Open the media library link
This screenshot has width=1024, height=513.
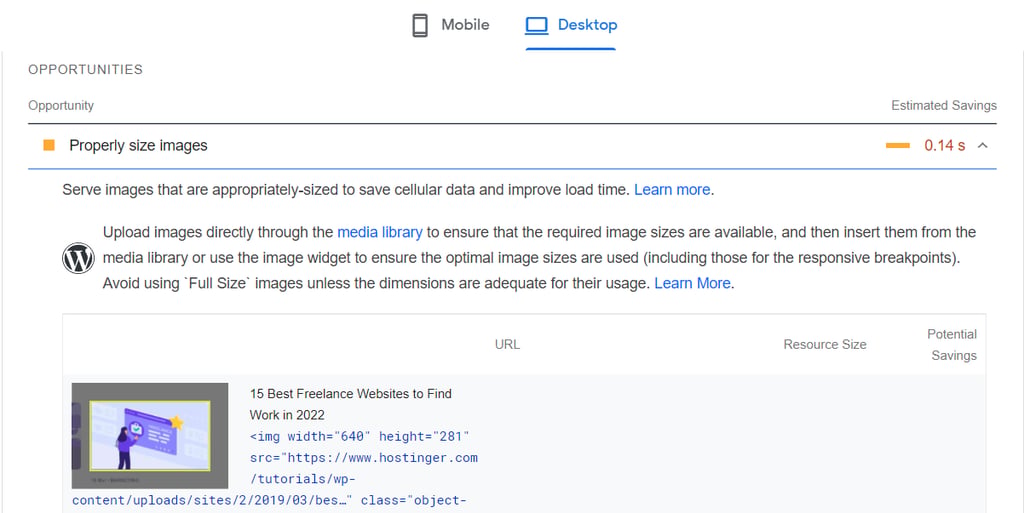click(379, 232)
